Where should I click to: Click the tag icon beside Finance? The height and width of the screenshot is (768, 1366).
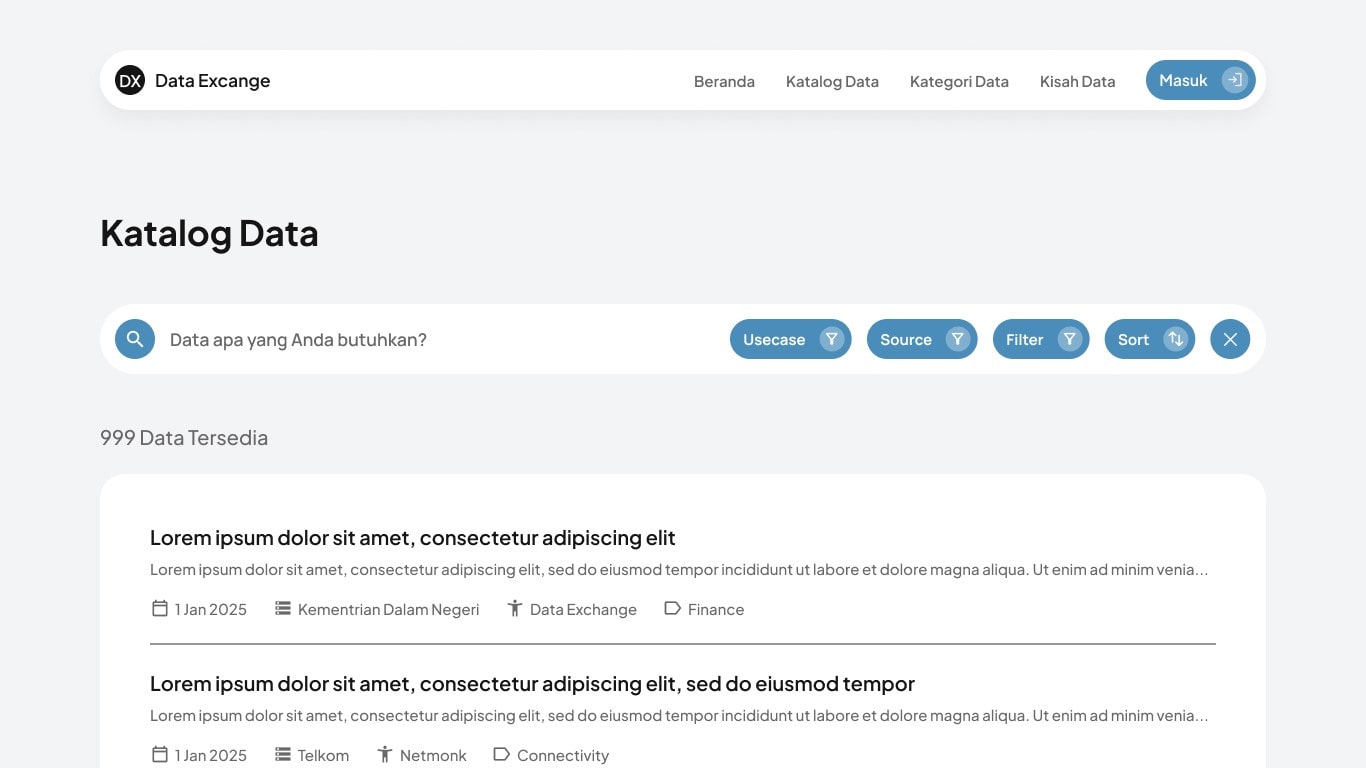click(x=673, y=608)
